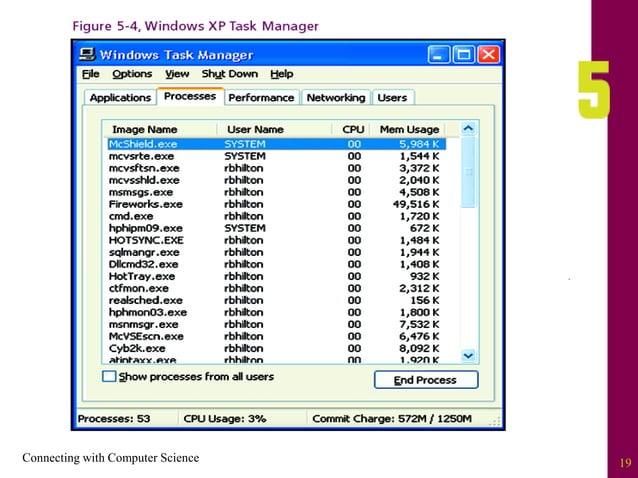Sort the list by Image Name header
This screenshot has width=638, height=478.
pos(145,129)
